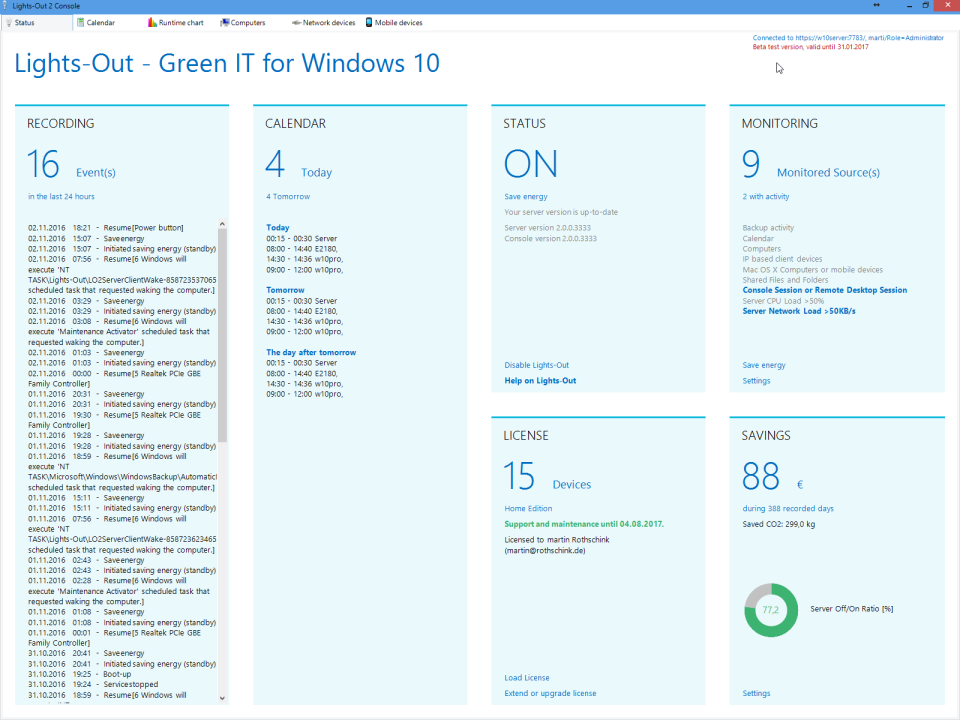Switch to the Status tab
Image resolution: width=960 pixels, height=720 pixels.
click(x=24, y=22)
